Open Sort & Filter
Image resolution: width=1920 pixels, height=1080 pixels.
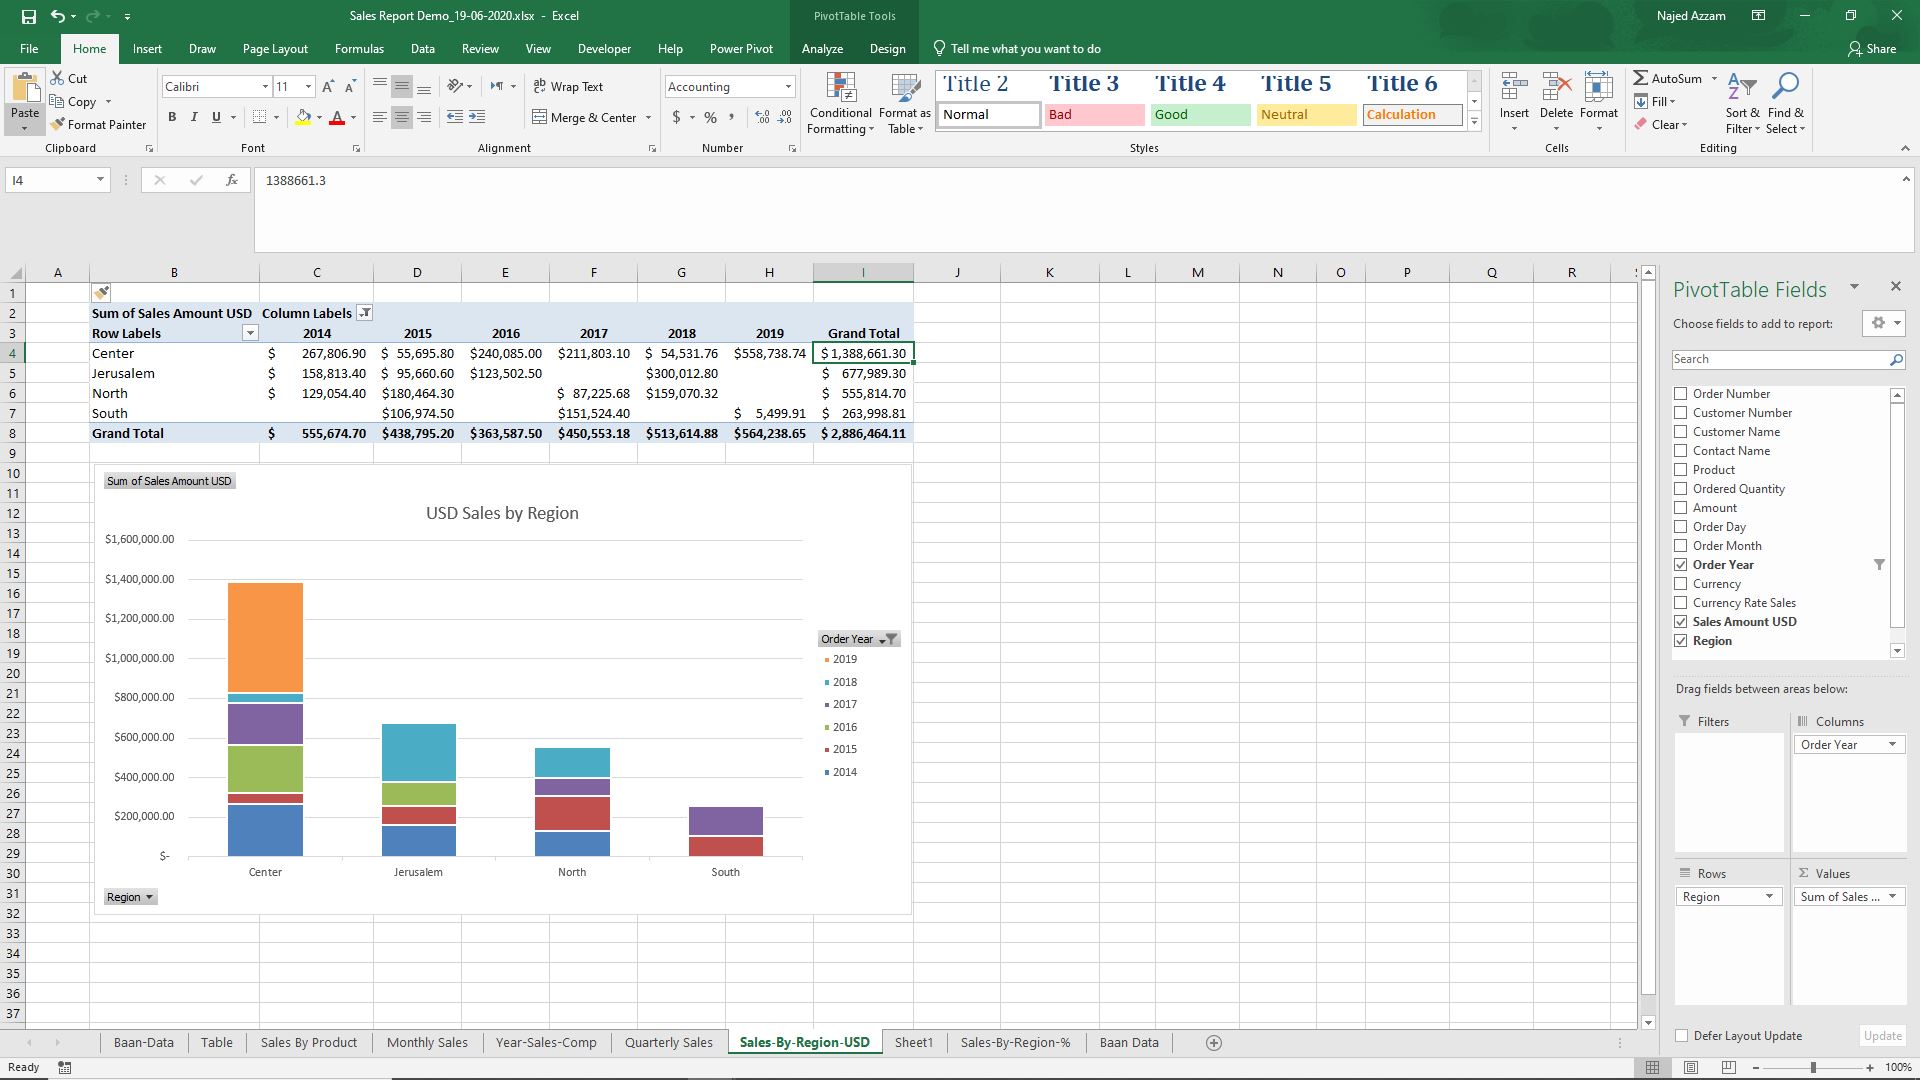(1742, 103)
